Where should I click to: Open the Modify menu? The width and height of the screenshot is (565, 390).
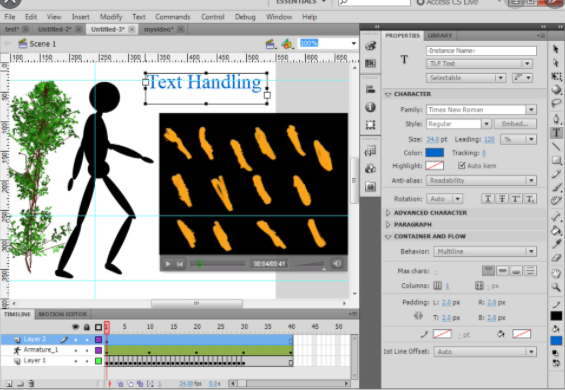(x=111, y=17)
